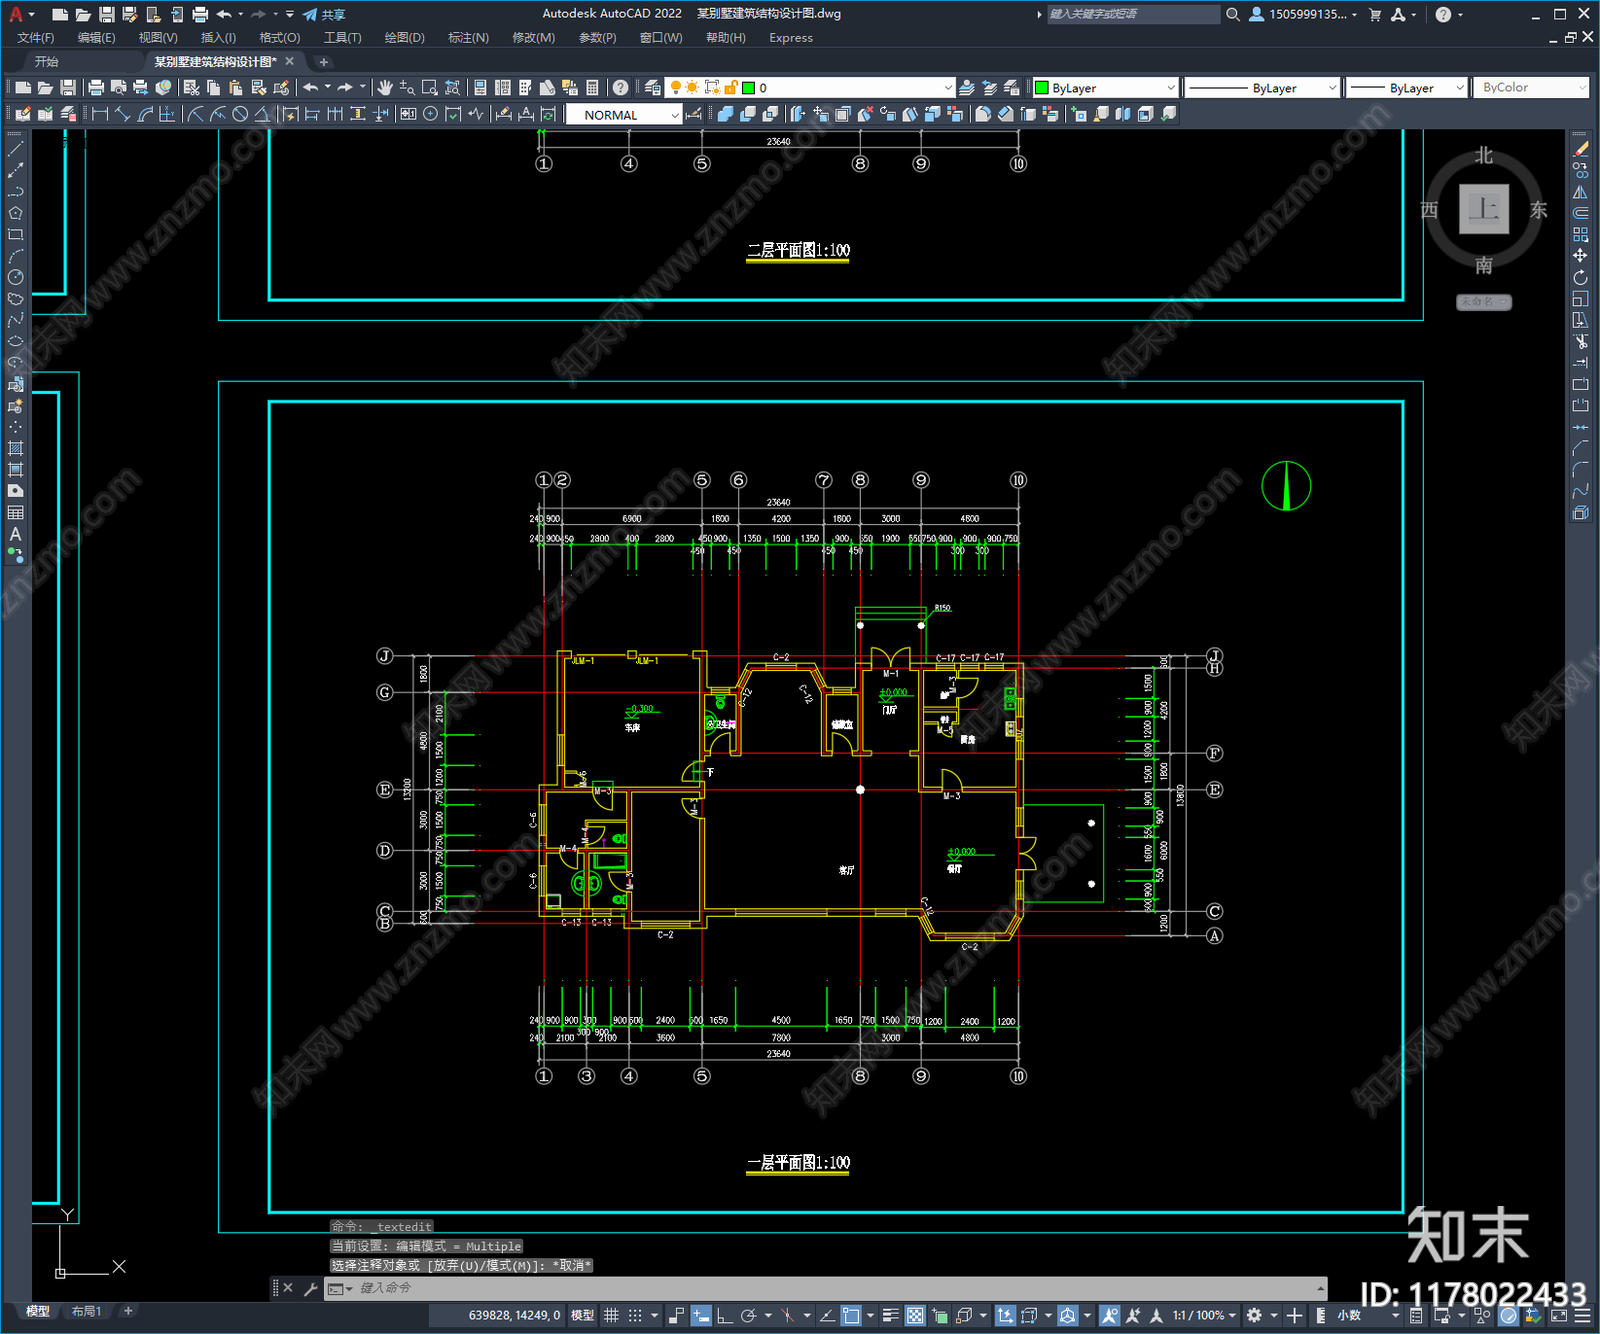
Task: Select the Rotate tool on right toolbar
Action: 1580,277
